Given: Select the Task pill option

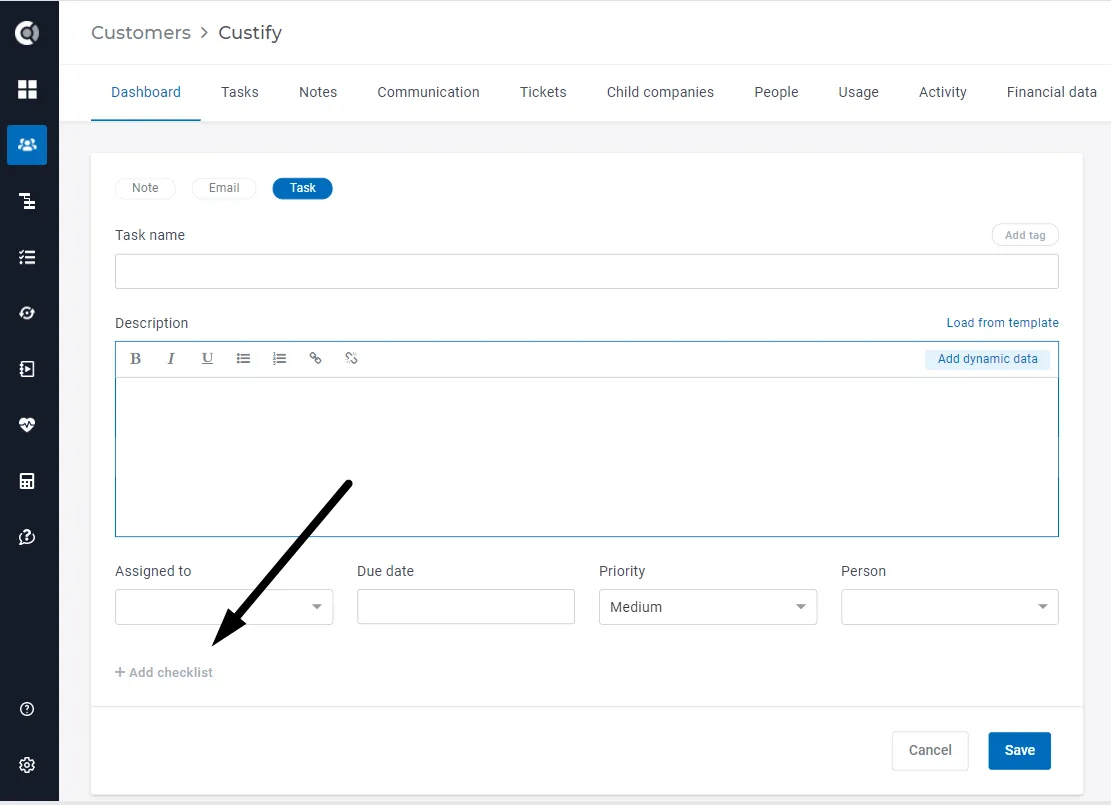Looking at the screenshot, I should tap(303, 188).
